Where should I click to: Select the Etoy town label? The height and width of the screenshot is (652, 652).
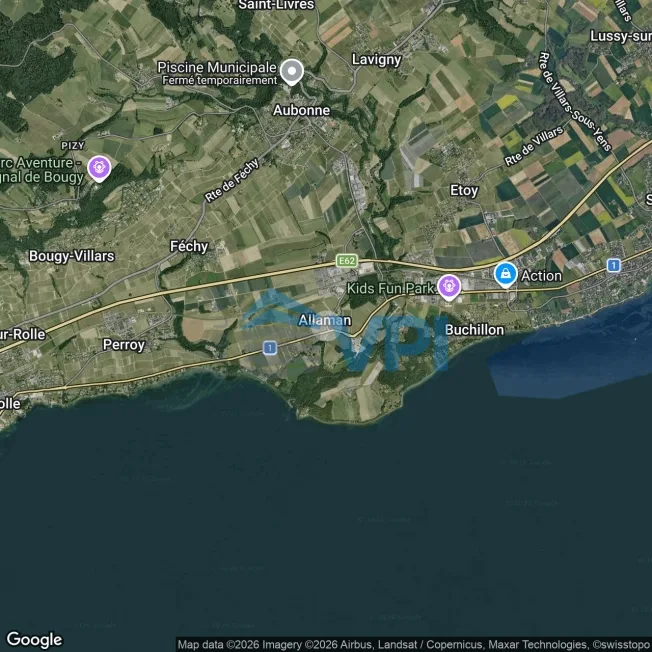(464, 191)
